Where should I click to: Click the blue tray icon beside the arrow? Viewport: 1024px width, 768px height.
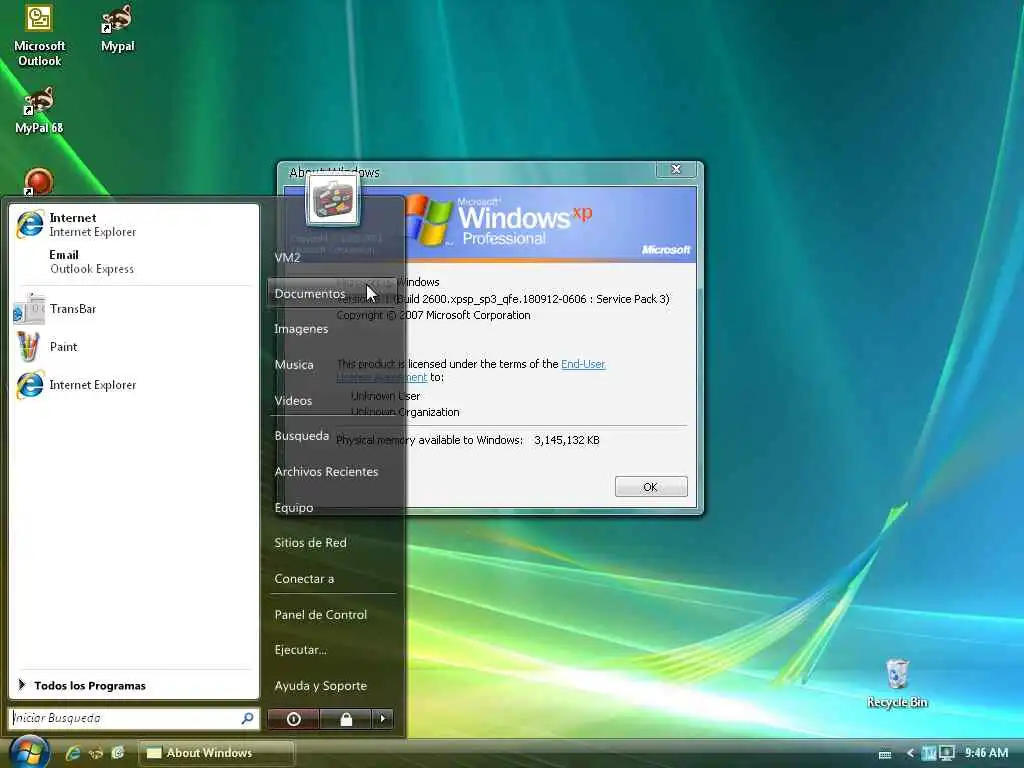click(928, 753)
